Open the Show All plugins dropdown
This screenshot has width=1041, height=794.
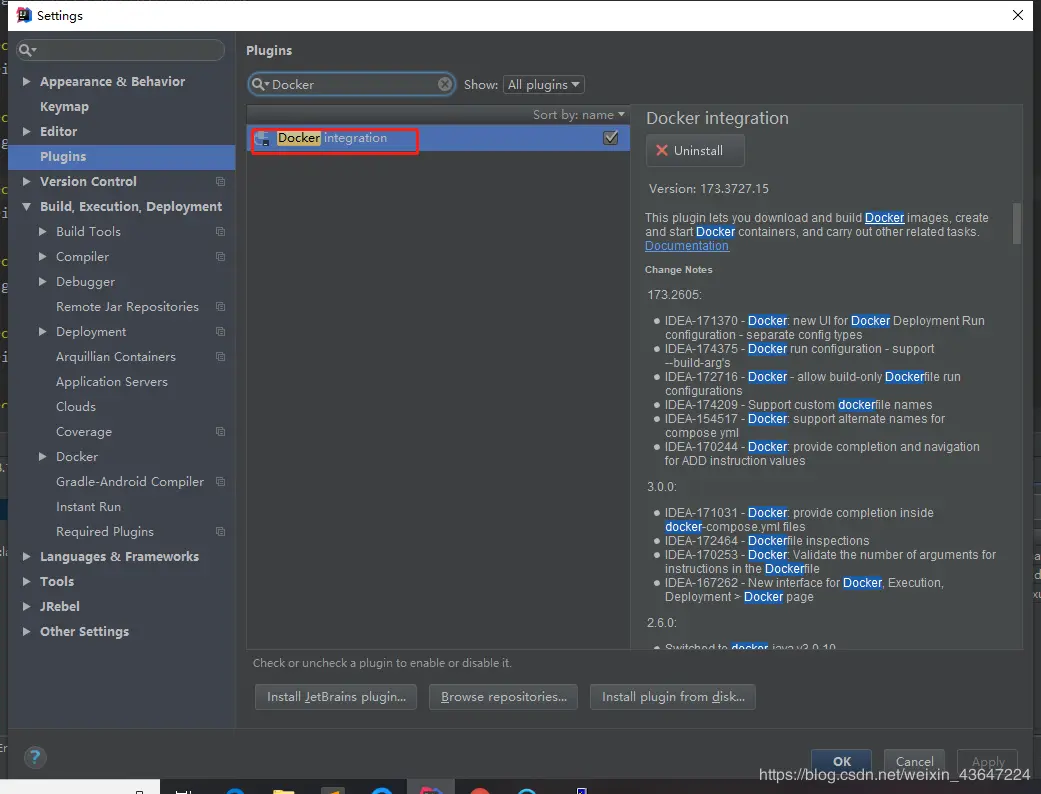[x=544, y=84]
